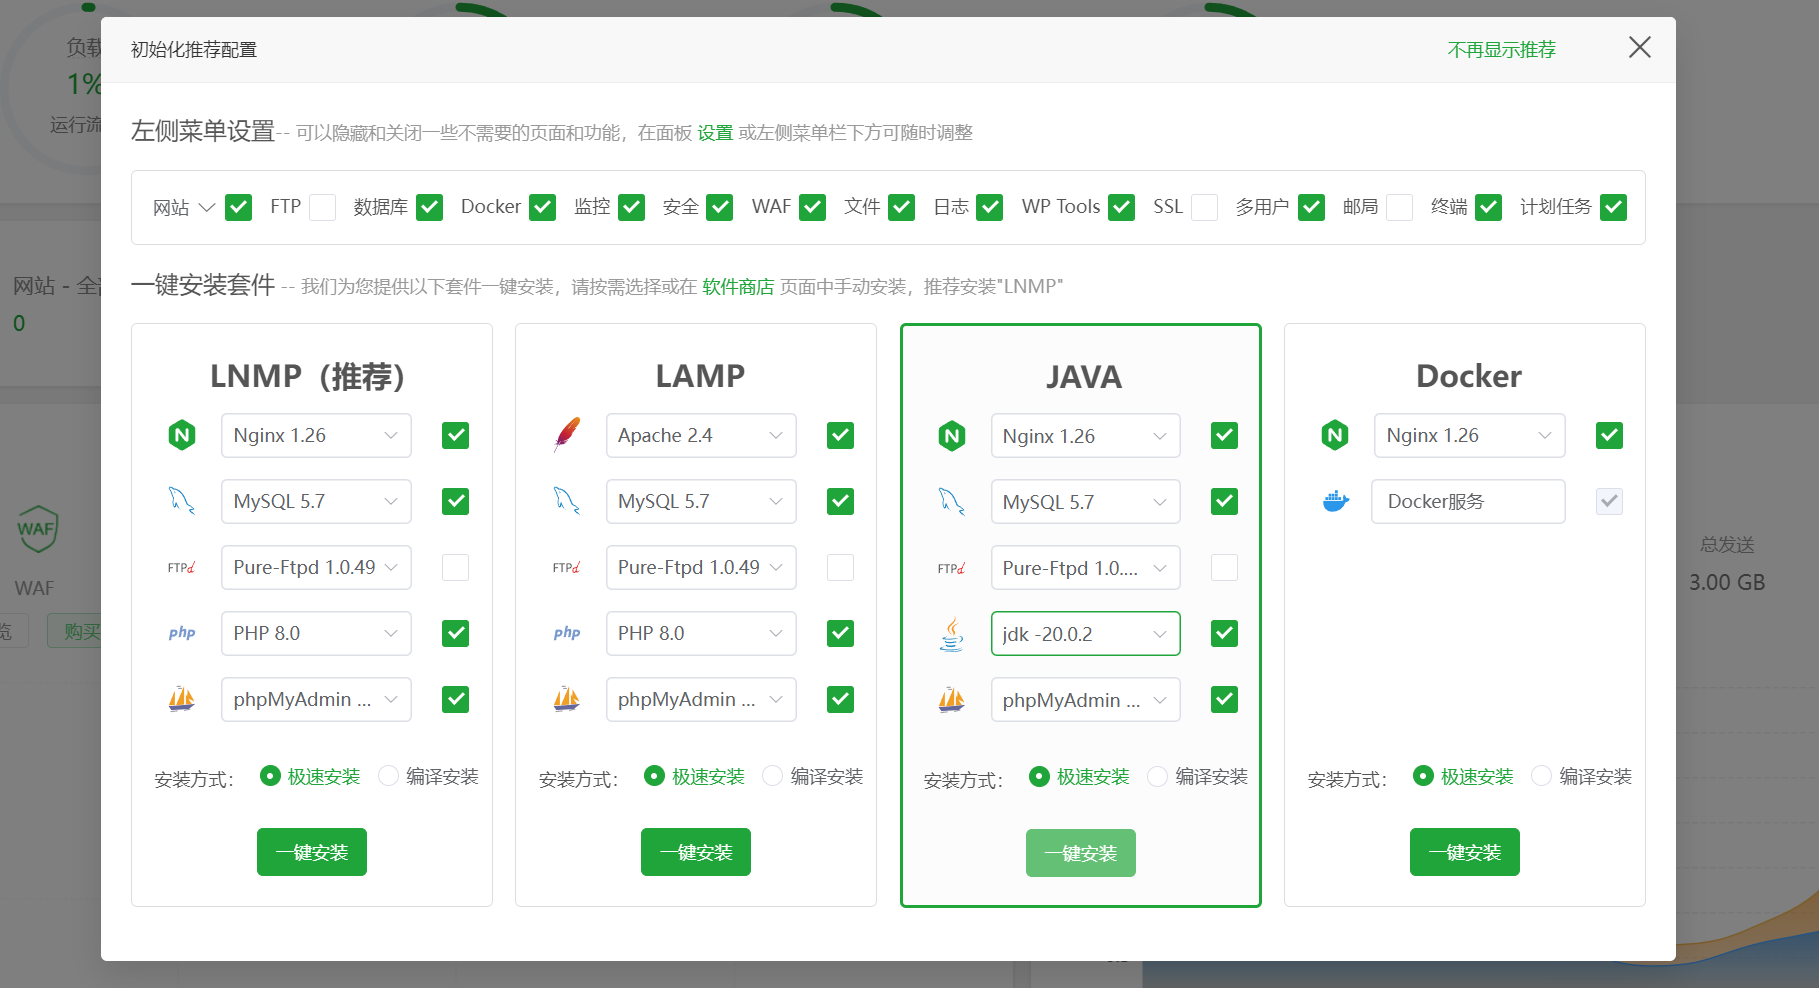Viewport: 1819px width, 988px height.
Task: Click the Nginx icon in JAVA card
Action: coord(952,436)
